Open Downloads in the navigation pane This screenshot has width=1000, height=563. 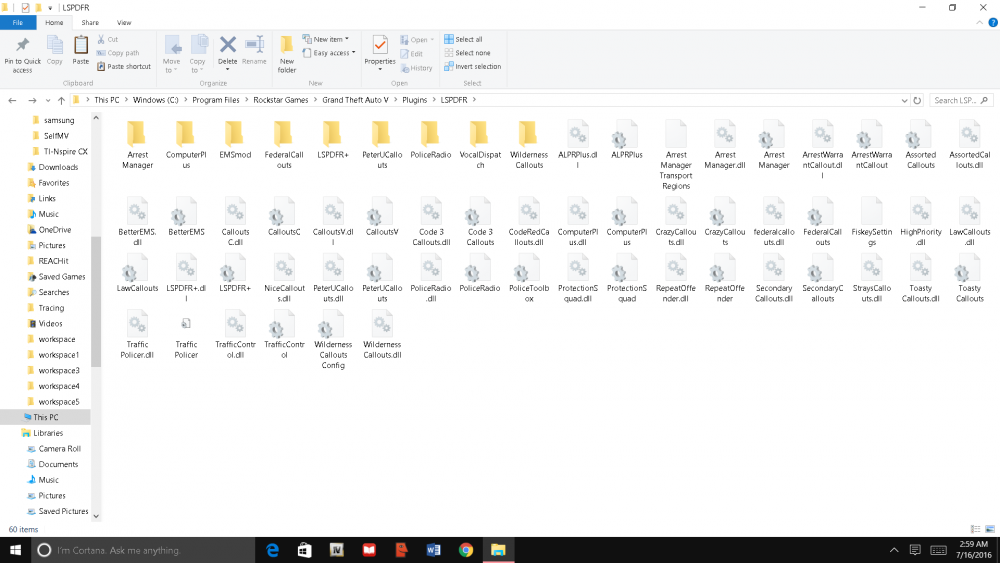[x=58, y=167]
